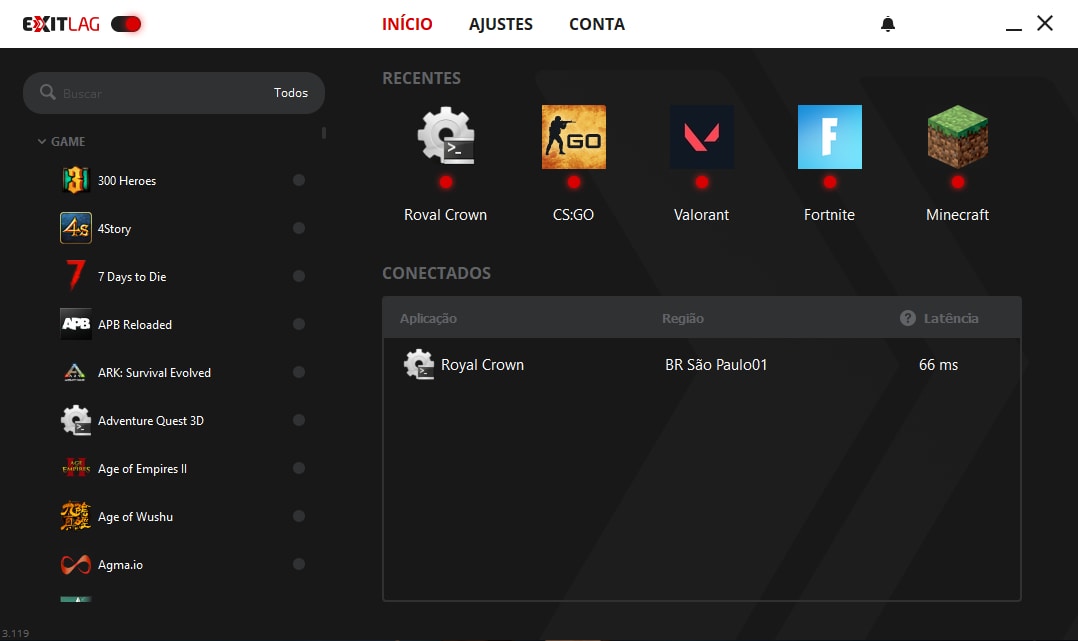Click the latency help question mark icon
The width and height of the screenshot is (1078, 641).
click(x=908, y=318)
